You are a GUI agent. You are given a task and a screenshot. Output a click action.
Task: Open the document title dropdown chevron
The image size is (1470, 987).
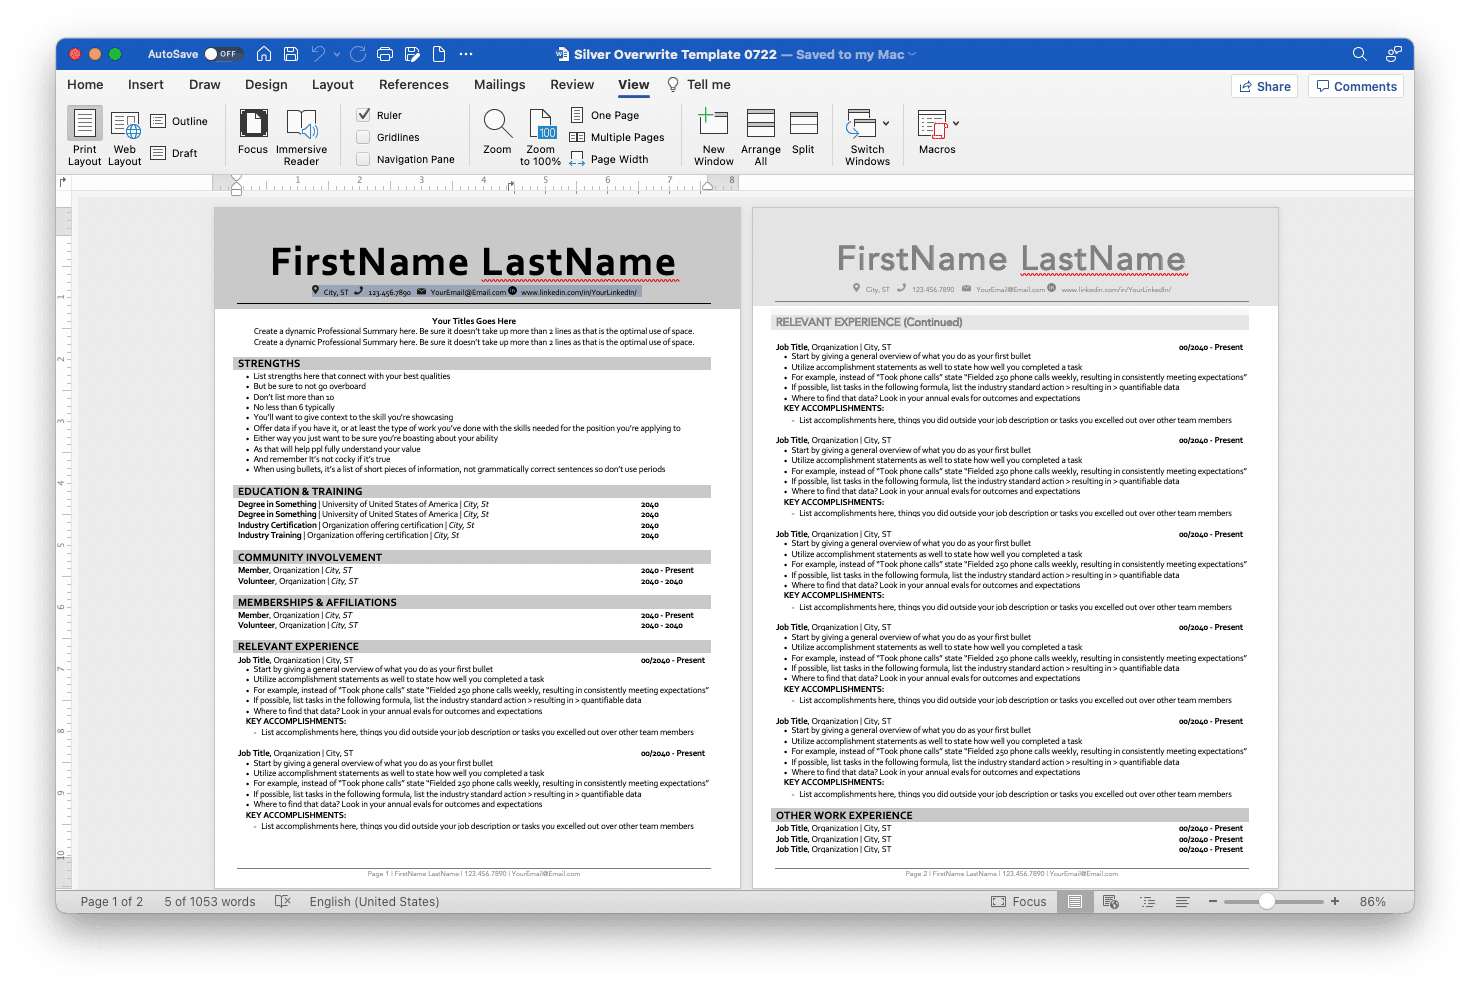[912, 55]
